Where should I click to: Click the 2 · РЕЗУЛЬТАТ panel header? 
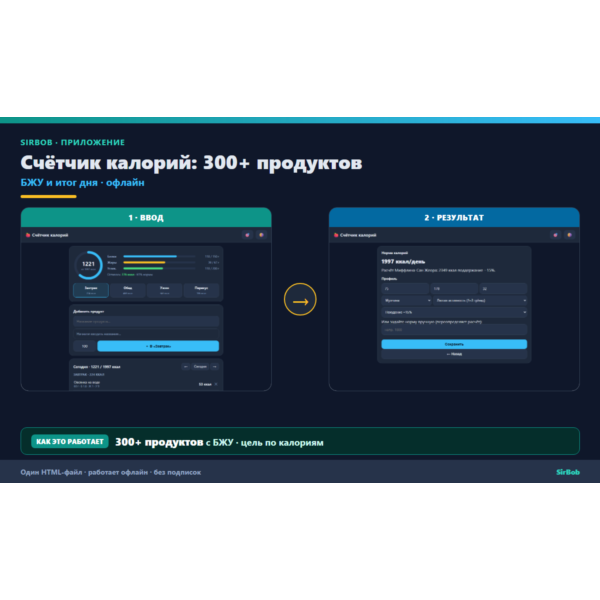tap(454, 217)
